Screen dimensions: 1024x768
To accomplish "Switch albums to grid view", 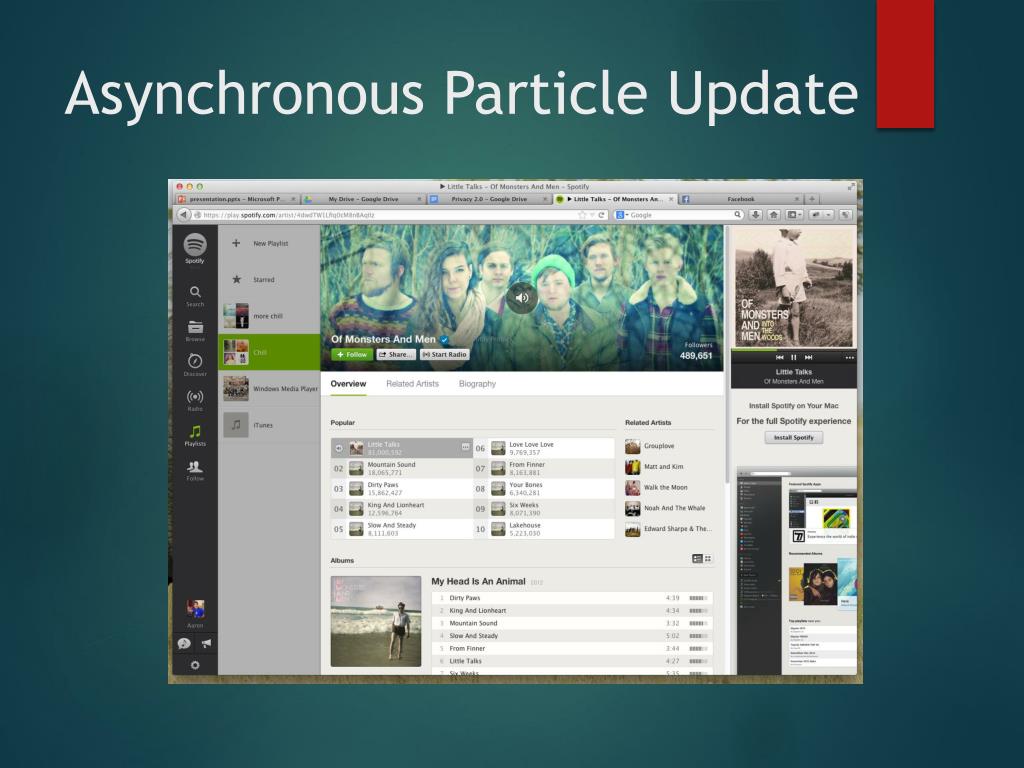I will (x=708, y=558).
